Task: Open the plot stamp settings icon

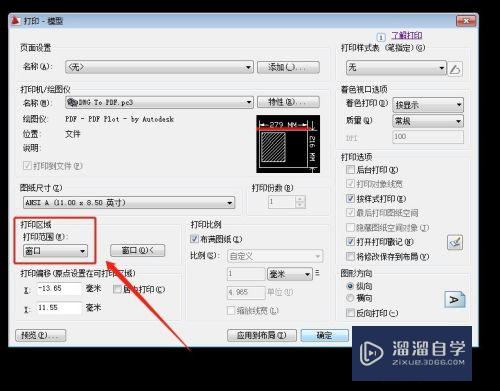Action: (455, 242)
